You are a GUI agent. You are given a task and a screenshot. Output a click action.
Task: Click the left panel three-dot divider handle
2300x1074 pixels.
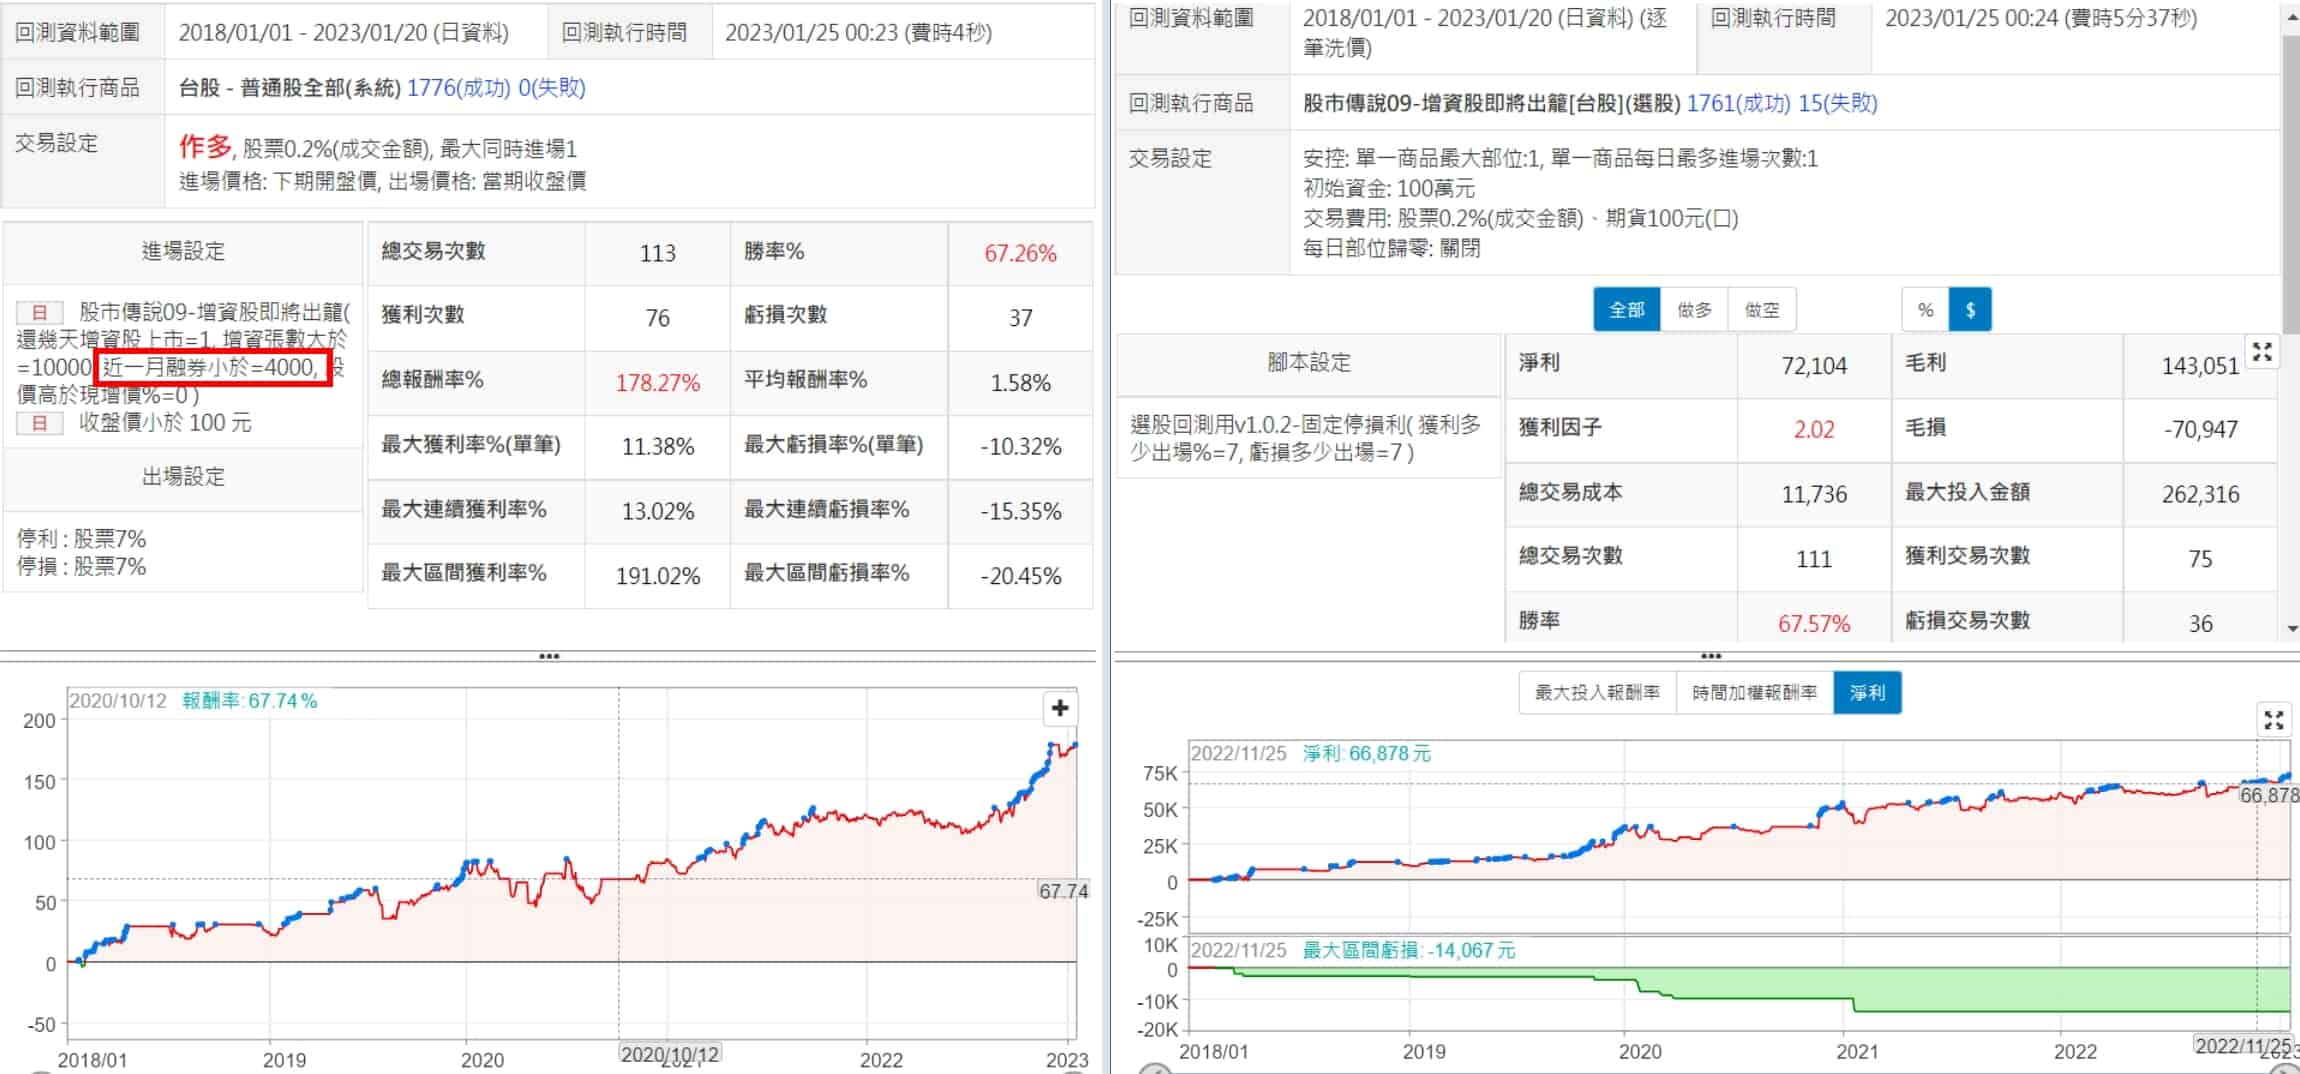click(549, 657)
